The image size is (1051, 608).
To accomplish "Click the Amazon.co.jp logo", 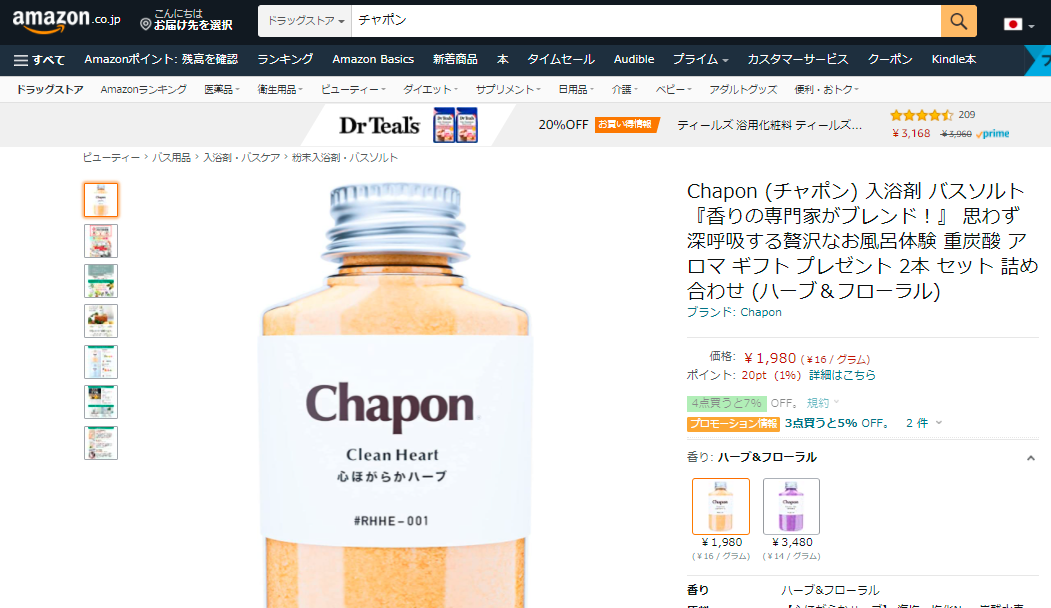I will (66, 21).
